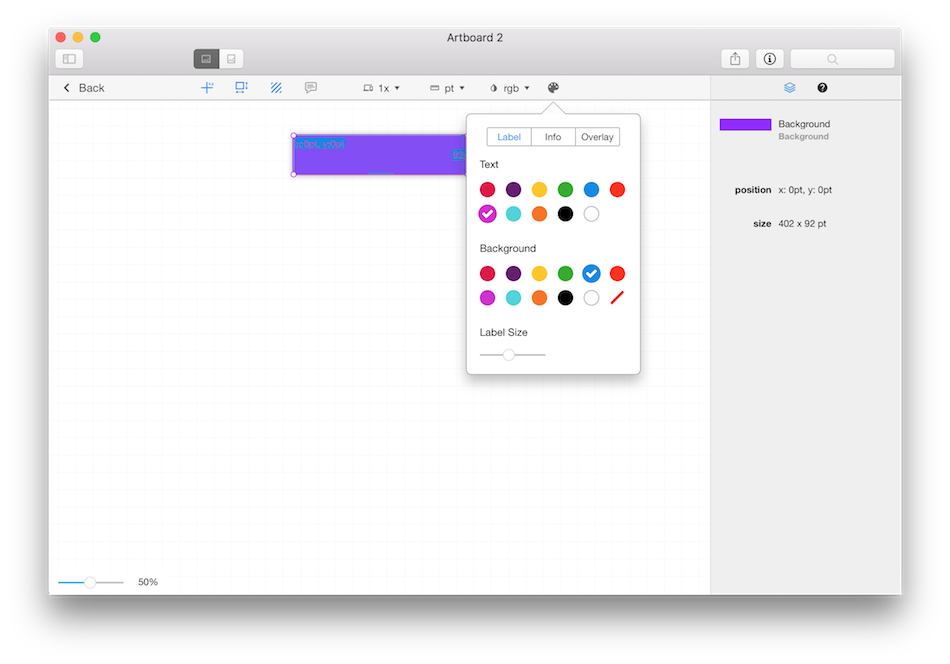Click the zoom slider handle
Image resolution: width=950 pixels, height=664 pixels.
click(90, 582)
